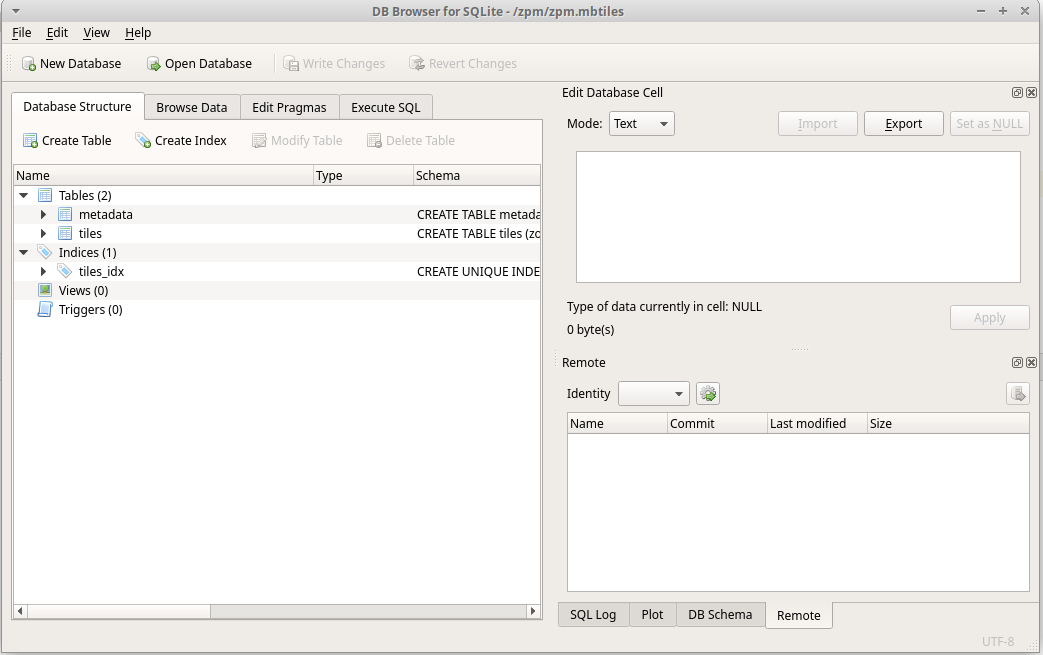The image size is (1043, 655).
Task: Select the 'CREATE TABLE metada' schema cell
Action: [477, 214]
